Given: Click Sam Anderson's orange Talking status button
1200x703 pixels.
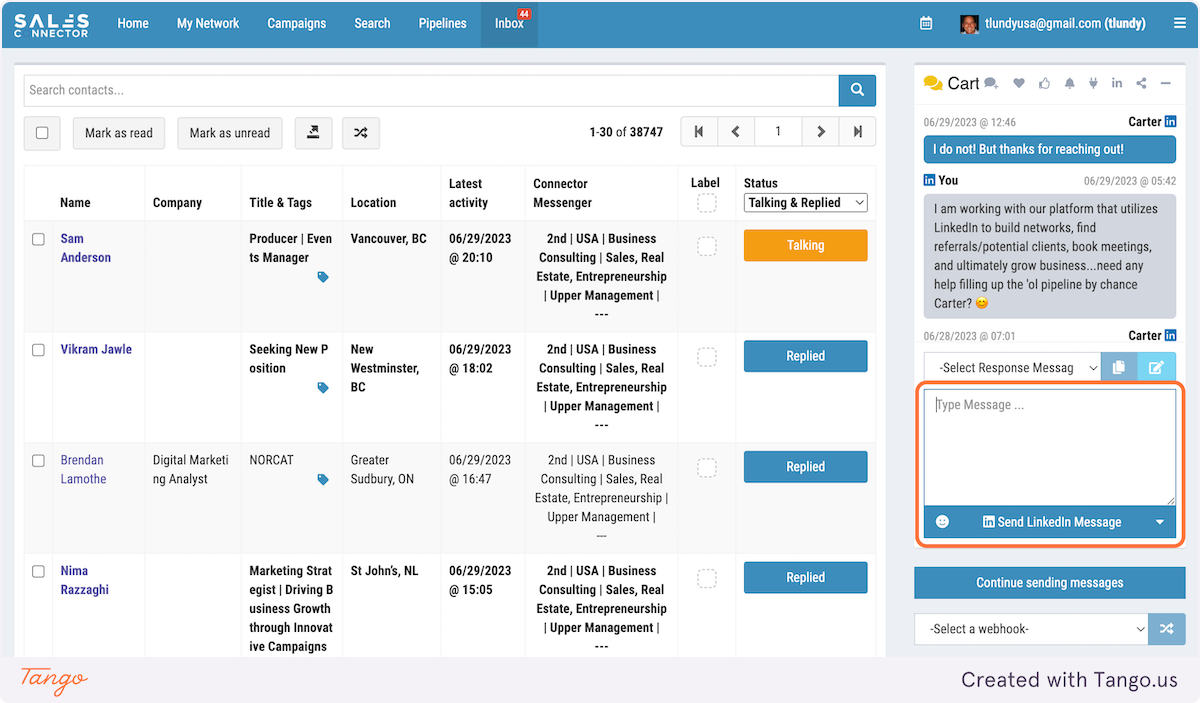Looking at the screenshot, I should click(x=805, y=245).
